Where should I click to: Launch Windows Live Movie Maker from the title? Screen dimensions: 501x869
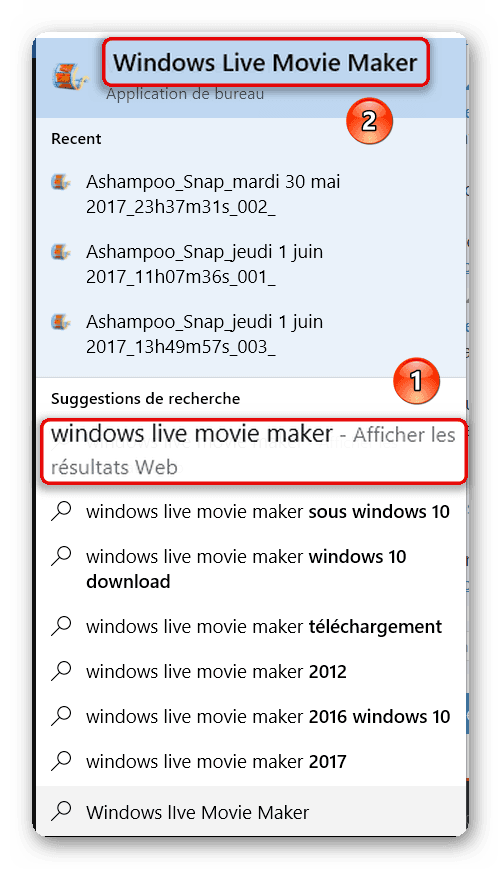(265, 62)
